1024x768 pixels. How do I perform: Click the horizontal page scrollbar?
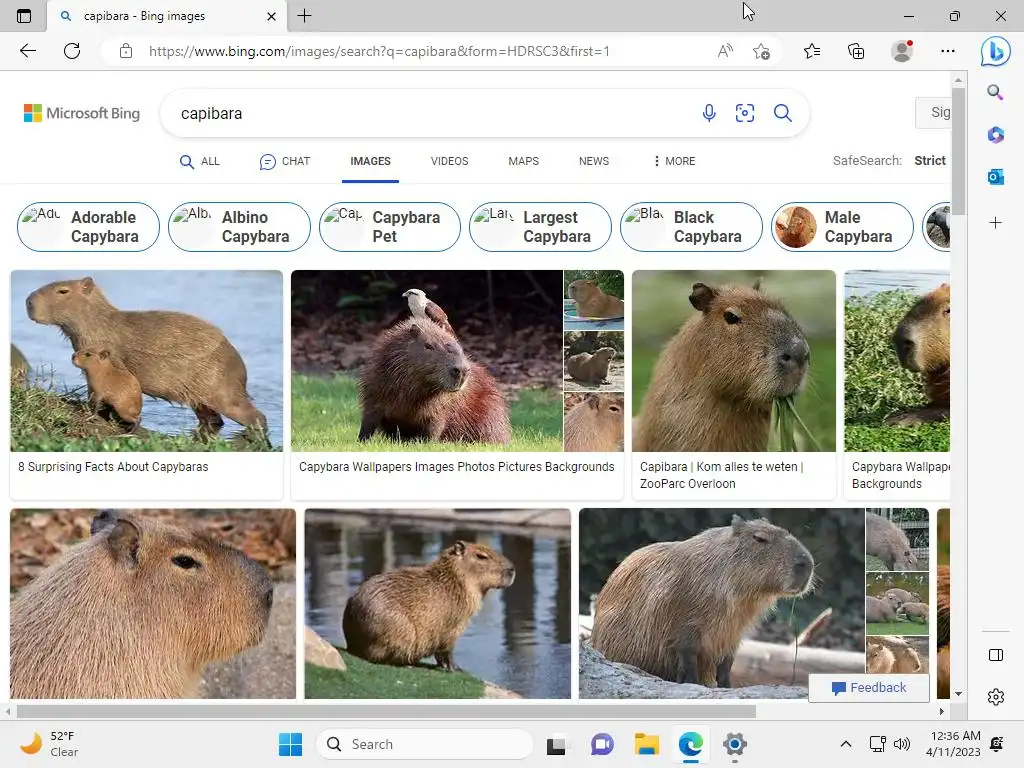(x=387, y=711)
